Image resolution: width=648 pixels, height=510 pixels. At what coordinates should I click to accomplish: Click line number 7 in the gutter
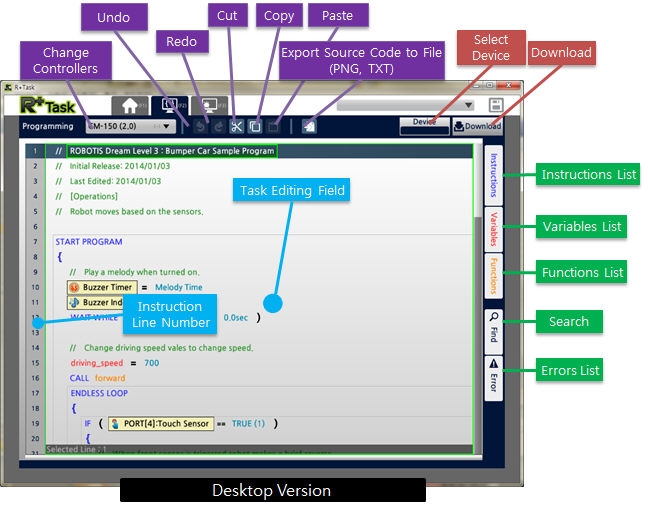pyautogui.click(x=36, y=242)
